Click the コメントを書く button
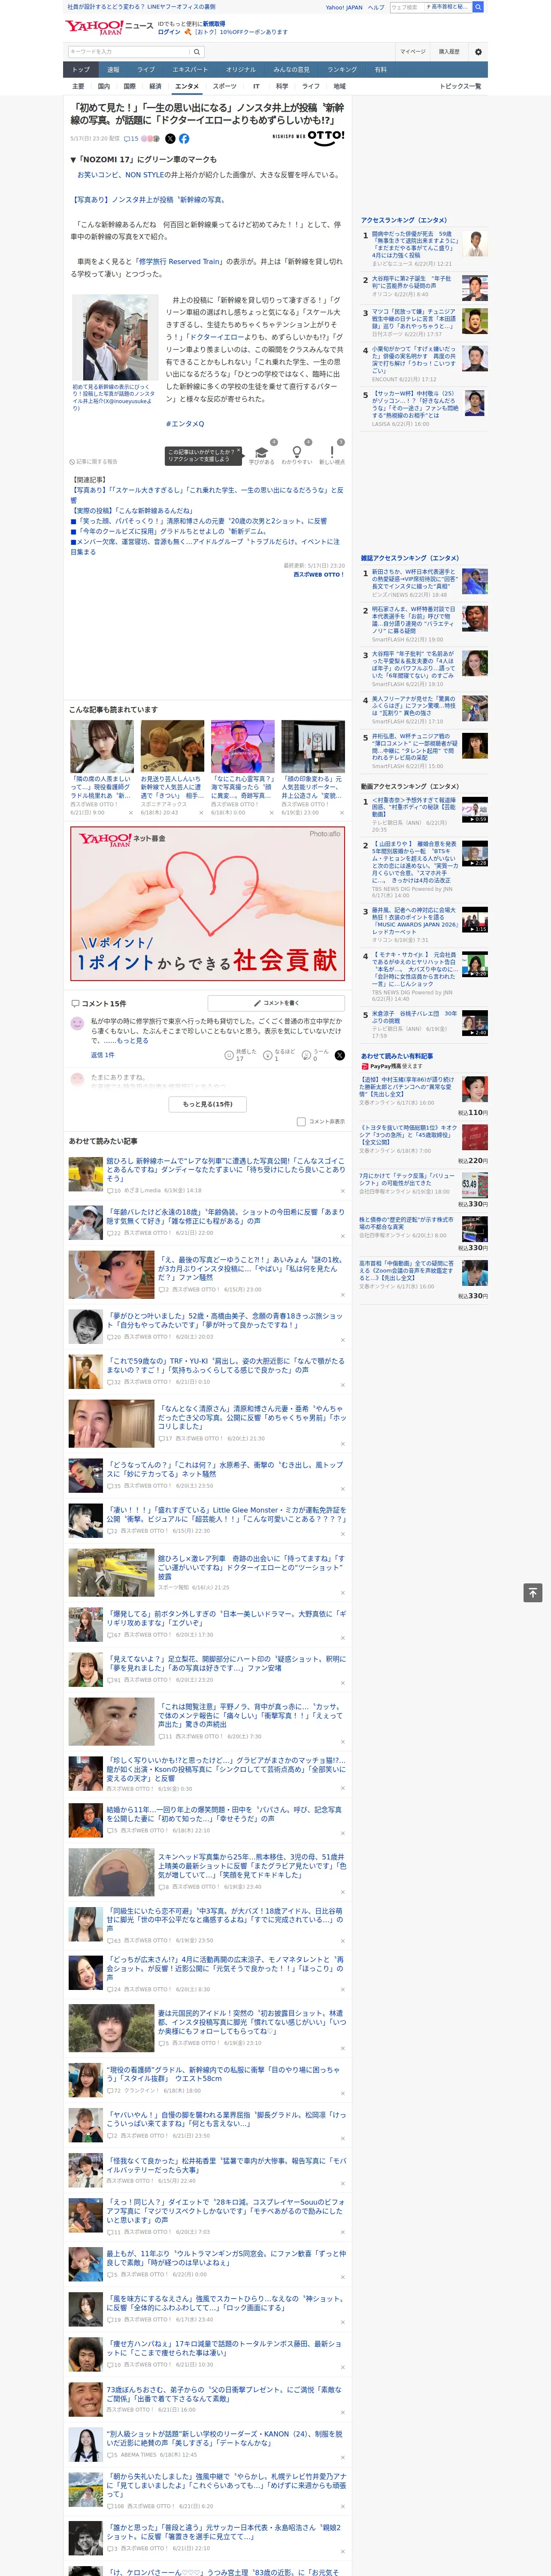Screen dimensions: 551x2576 [x=276, y=1003]
